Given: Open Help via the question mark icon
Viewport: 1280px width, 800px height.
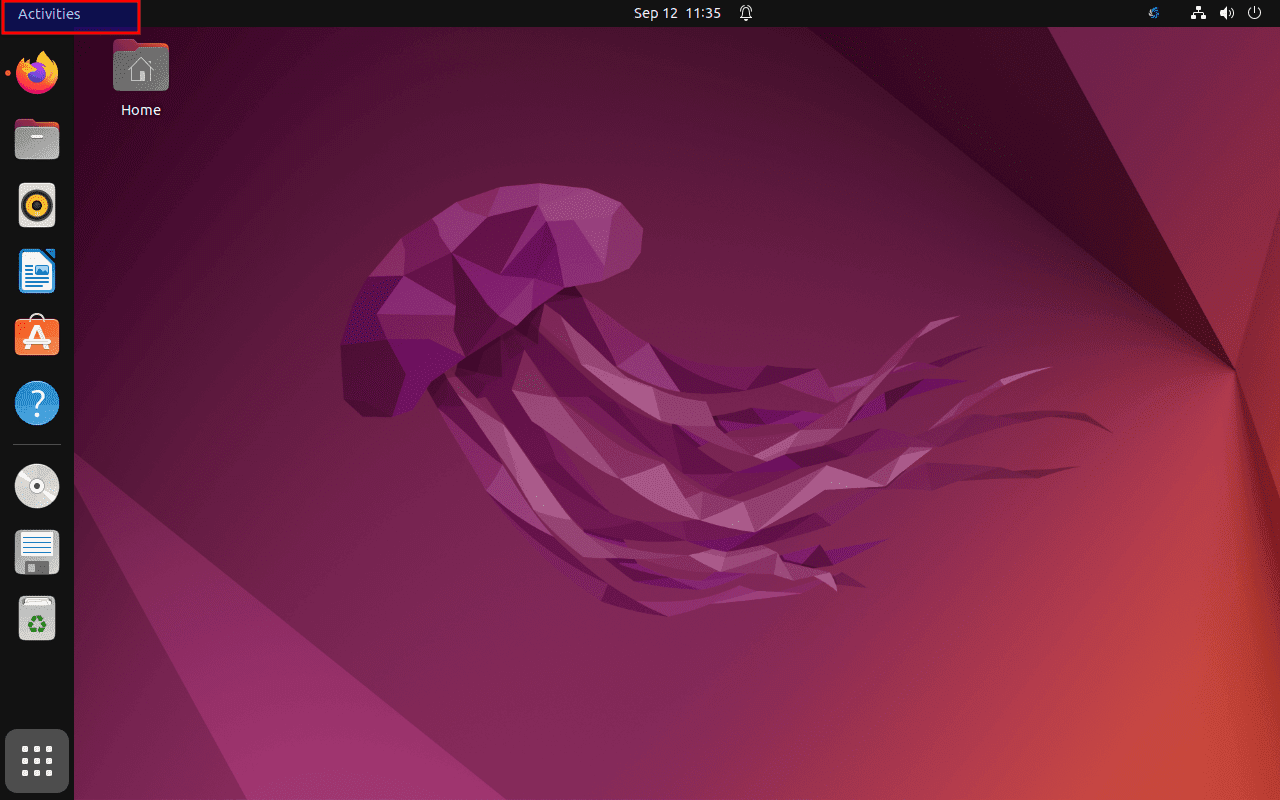Looking at the screenshot, I should point(37,403).
